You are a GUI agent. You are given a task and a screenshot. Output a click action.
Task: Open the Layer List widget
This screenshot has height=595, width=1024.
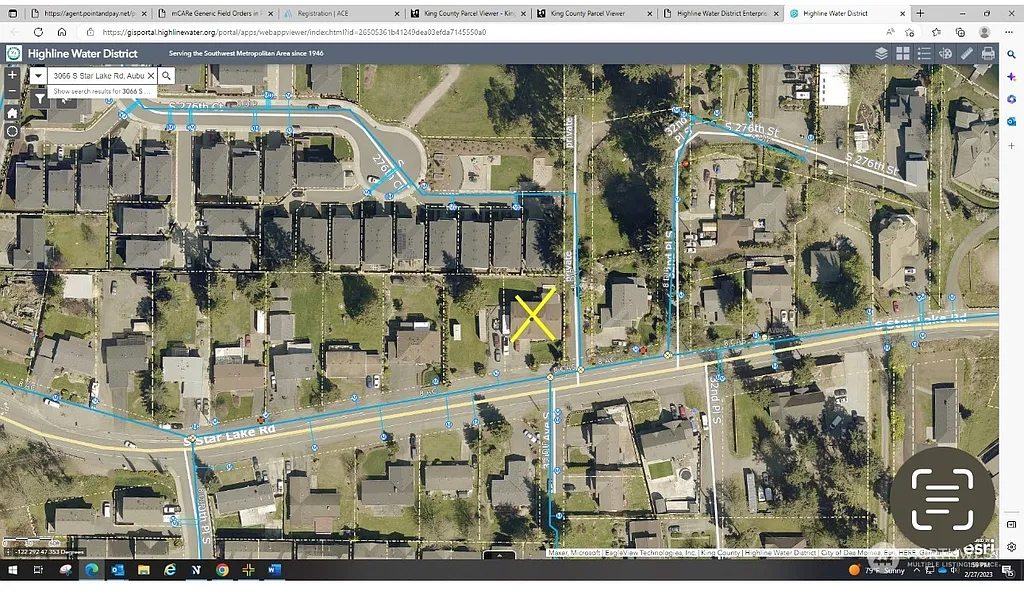click(x=881, y=54)
